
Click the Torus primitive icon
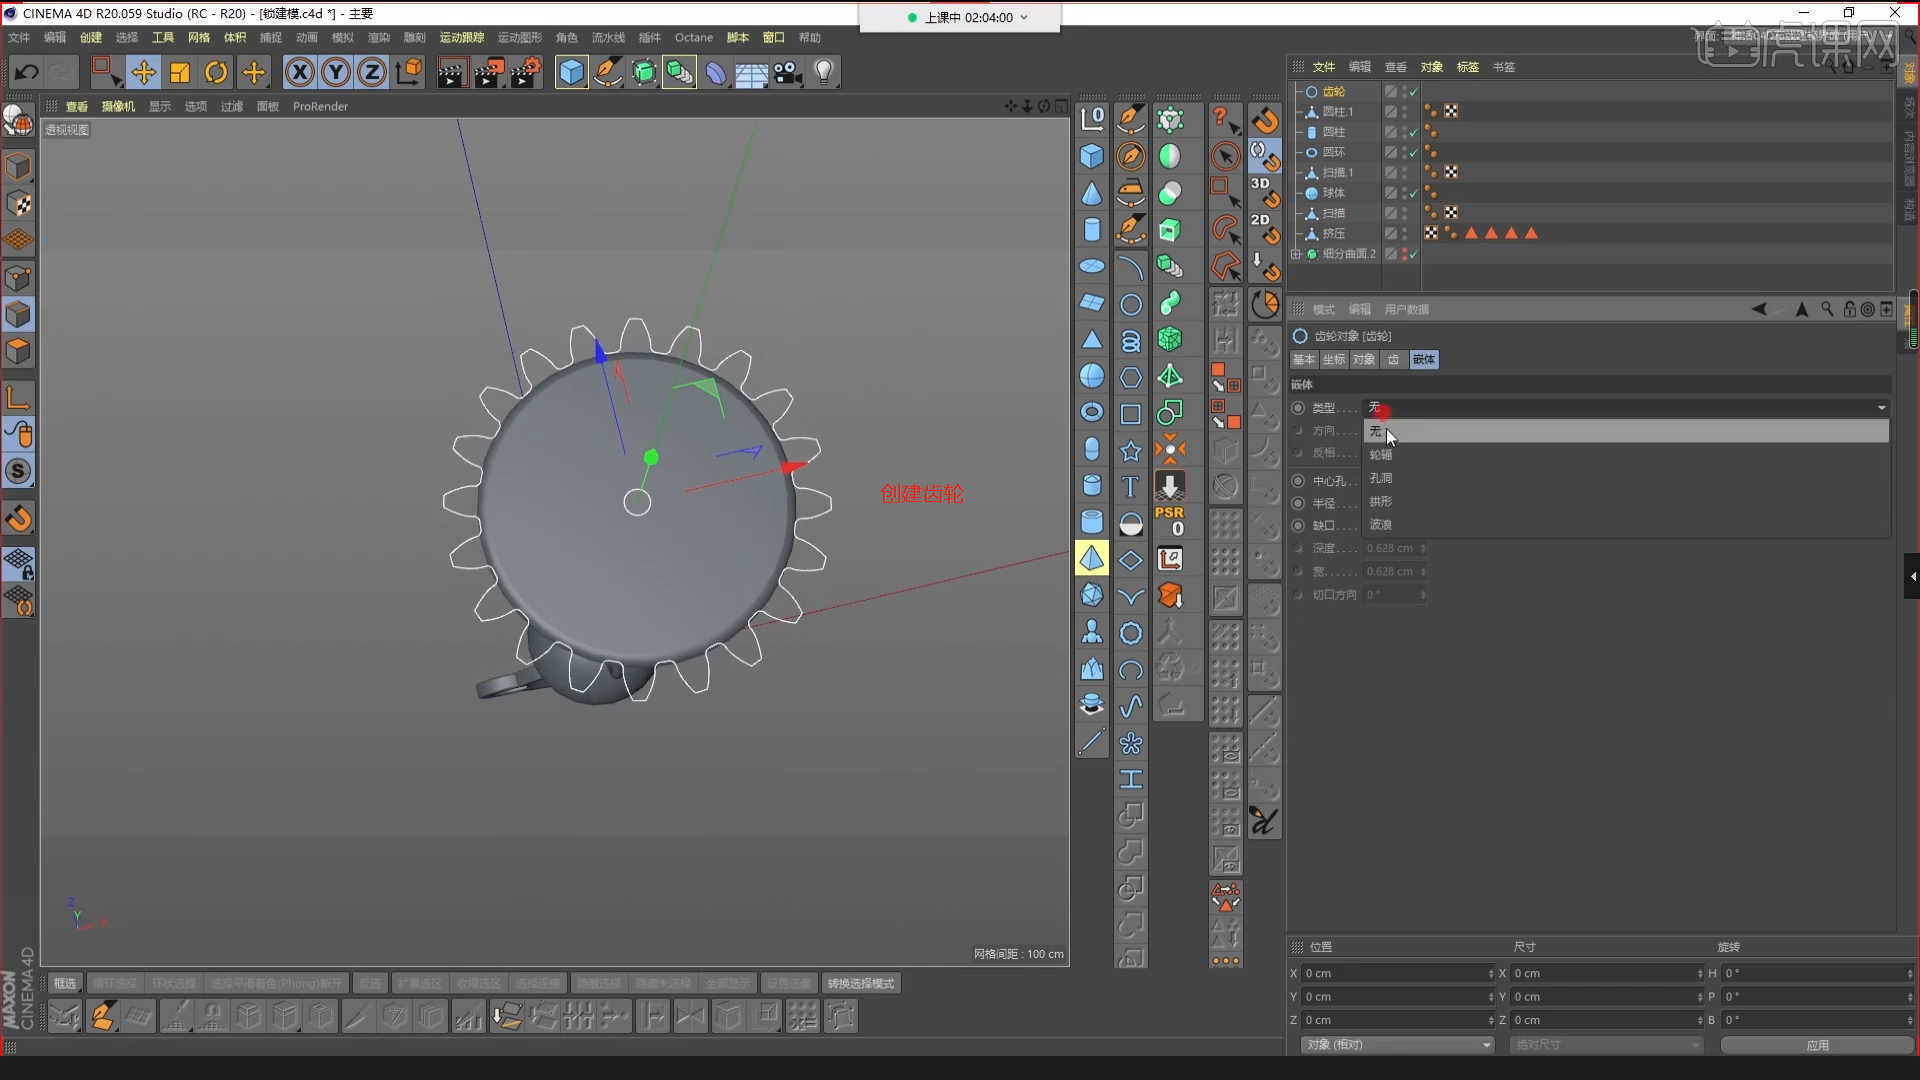point(1092,412)
